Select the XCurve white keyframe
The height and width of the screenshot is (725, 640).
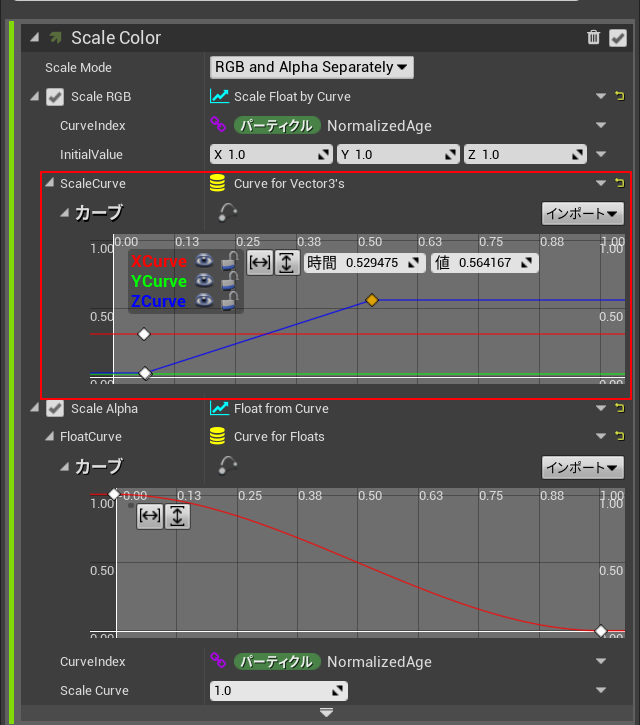pos(144,334)
